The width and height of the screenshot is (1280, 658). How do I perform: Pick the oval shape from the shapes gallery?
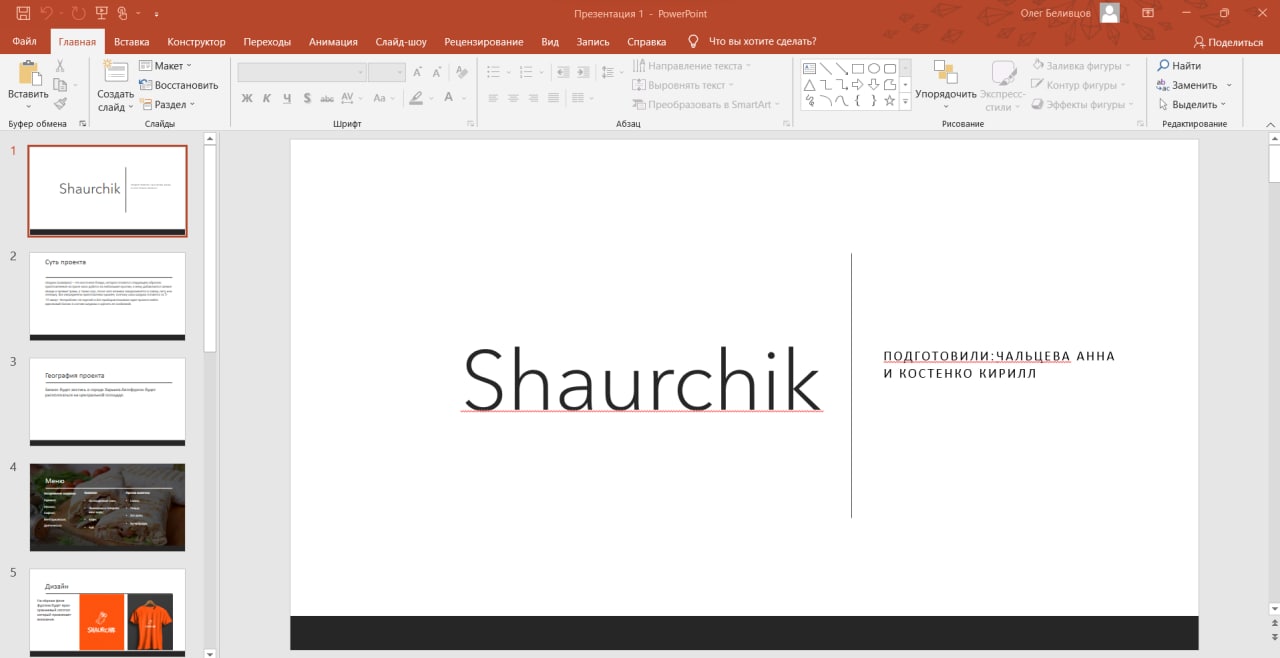[874, 69]
